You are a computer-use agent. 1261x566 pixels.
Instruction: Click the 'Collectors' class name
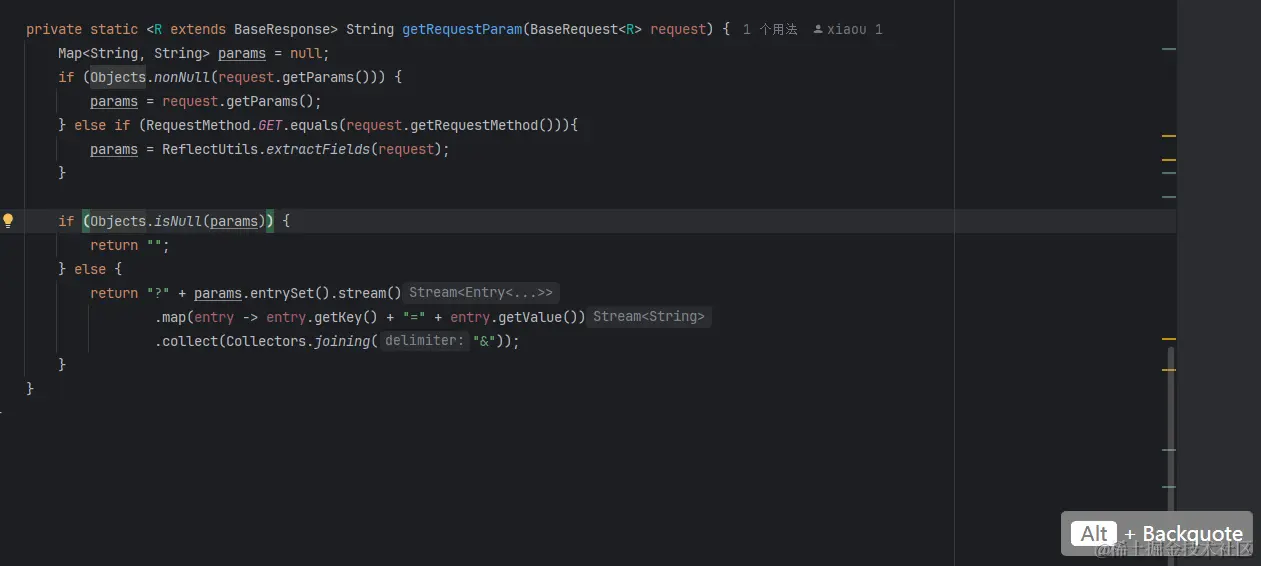click(266, 341)
